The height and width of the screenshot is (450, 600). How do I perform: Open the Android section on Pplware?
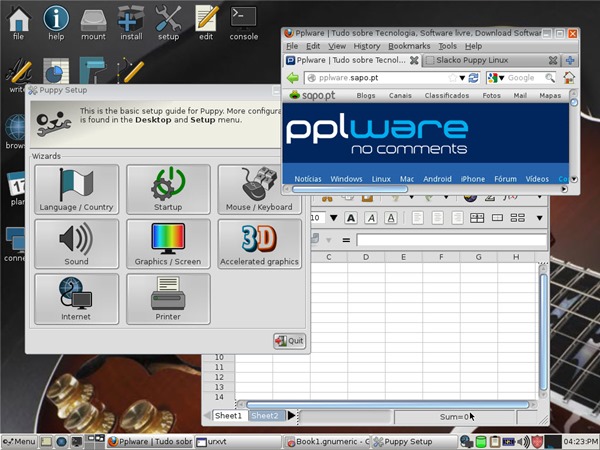[x=437, y=179]
